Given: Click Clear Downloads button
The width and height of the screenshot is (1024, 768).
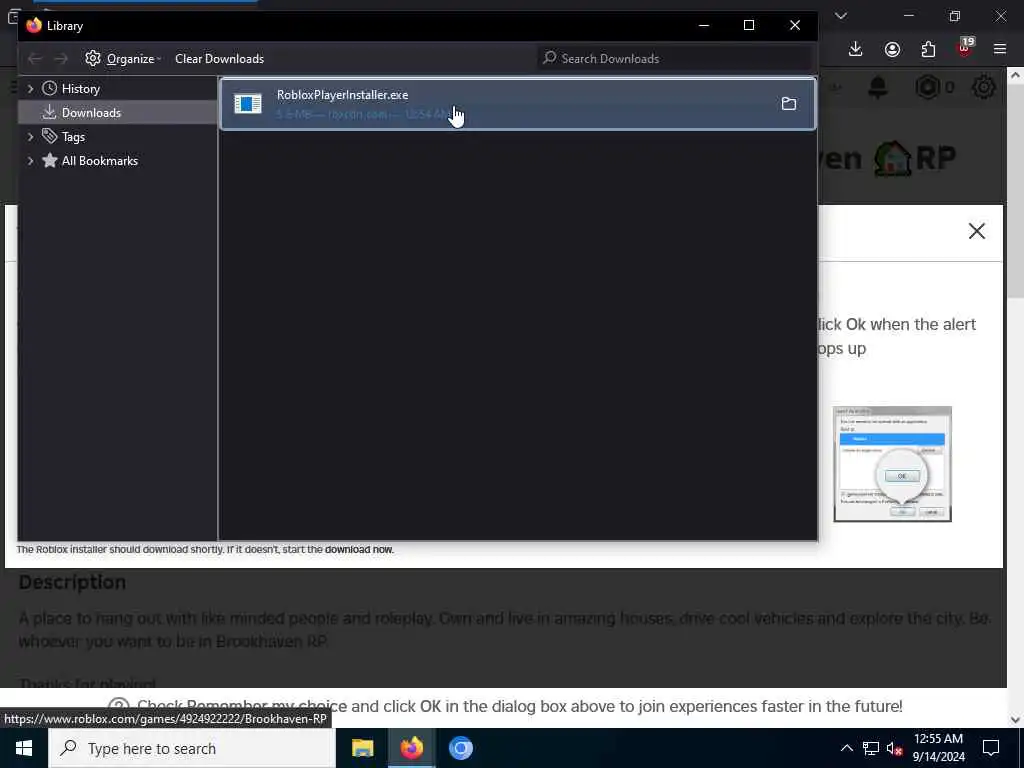Looking at the screenshot, I should point(219,59).
